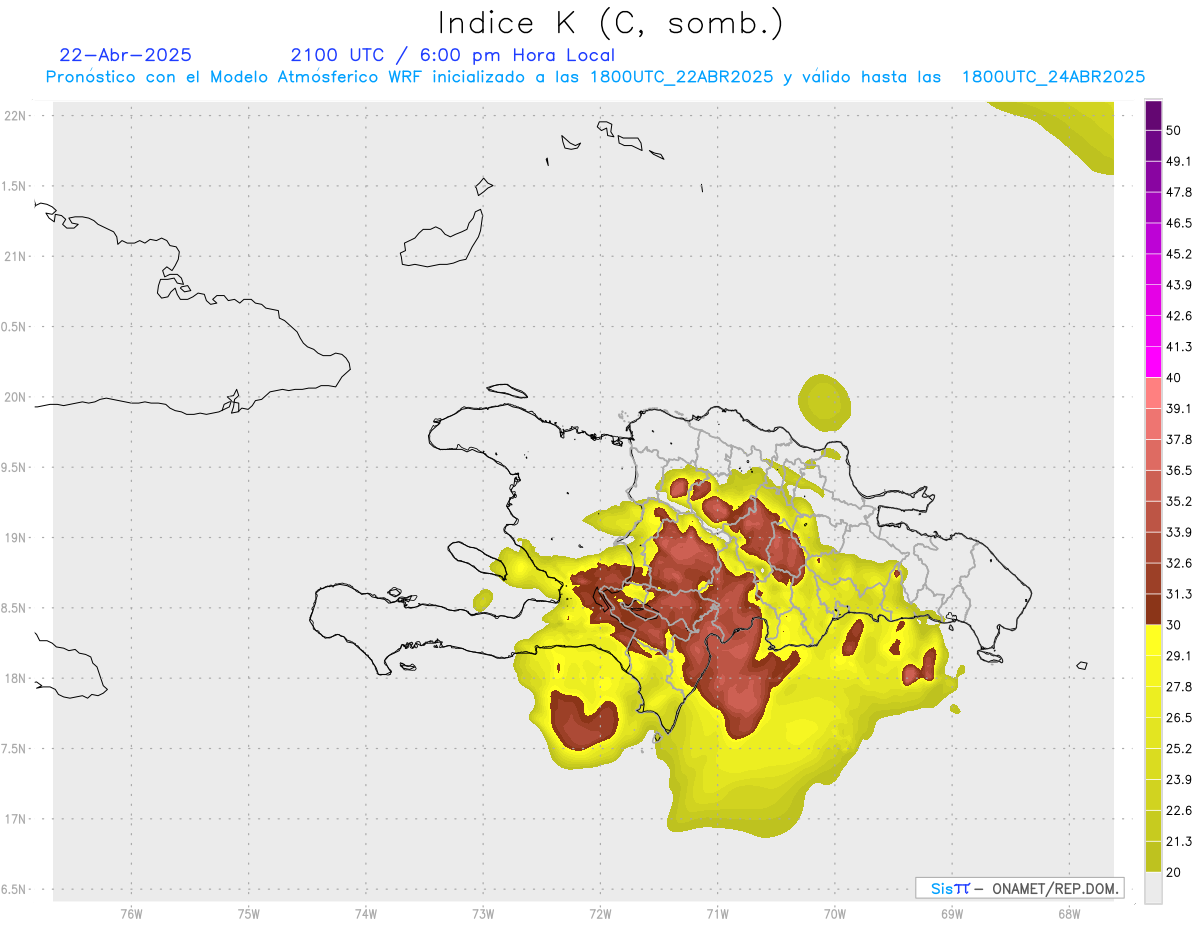Image resolution: width=1200 pixels, height=927 pixels.
Task: Click the '76W' longitude label
Action: tap(131, 914)
